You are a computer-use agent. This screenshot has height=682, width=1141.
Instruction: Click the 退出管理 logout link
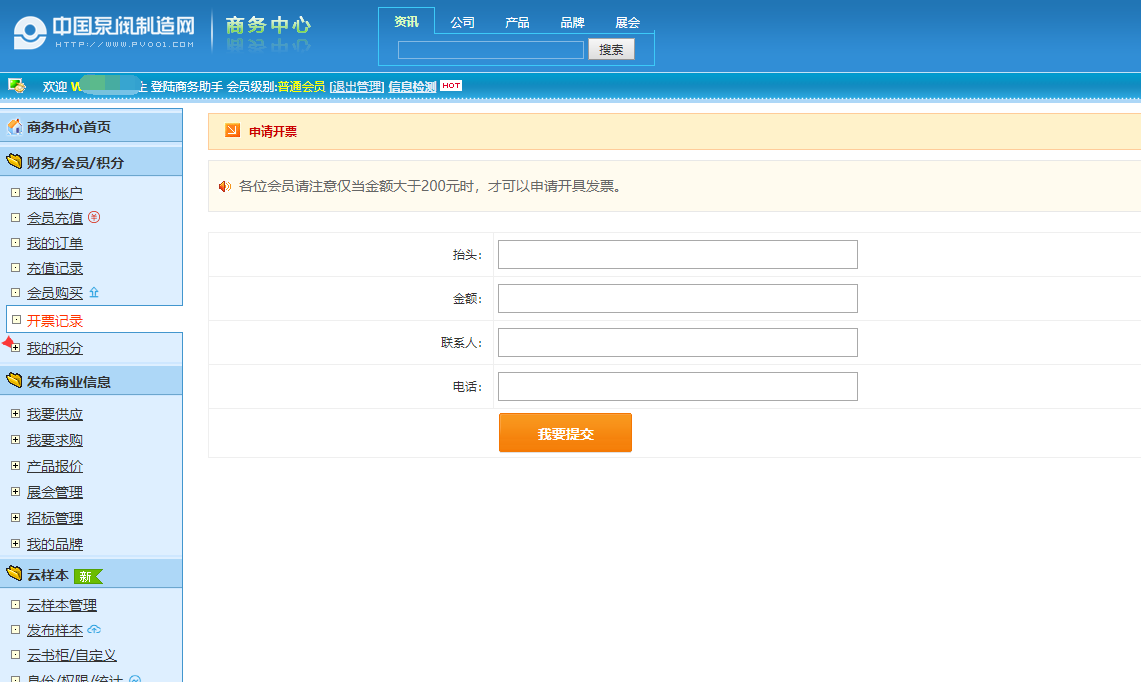click(x=357, y=87)
